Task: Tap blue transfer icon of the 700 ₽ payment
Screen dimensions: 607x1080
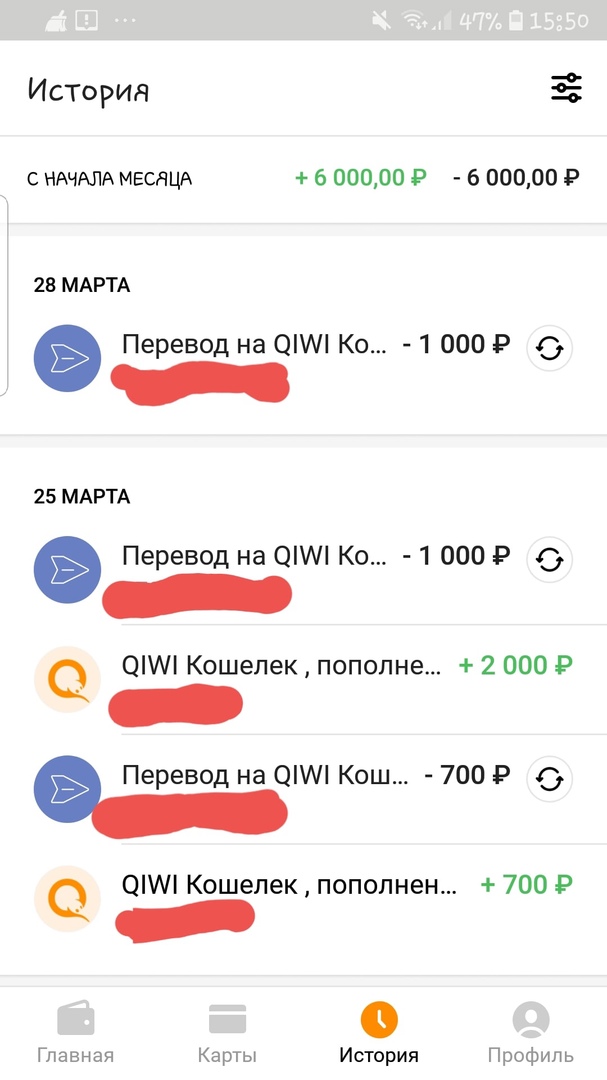Action: point(68,789)
